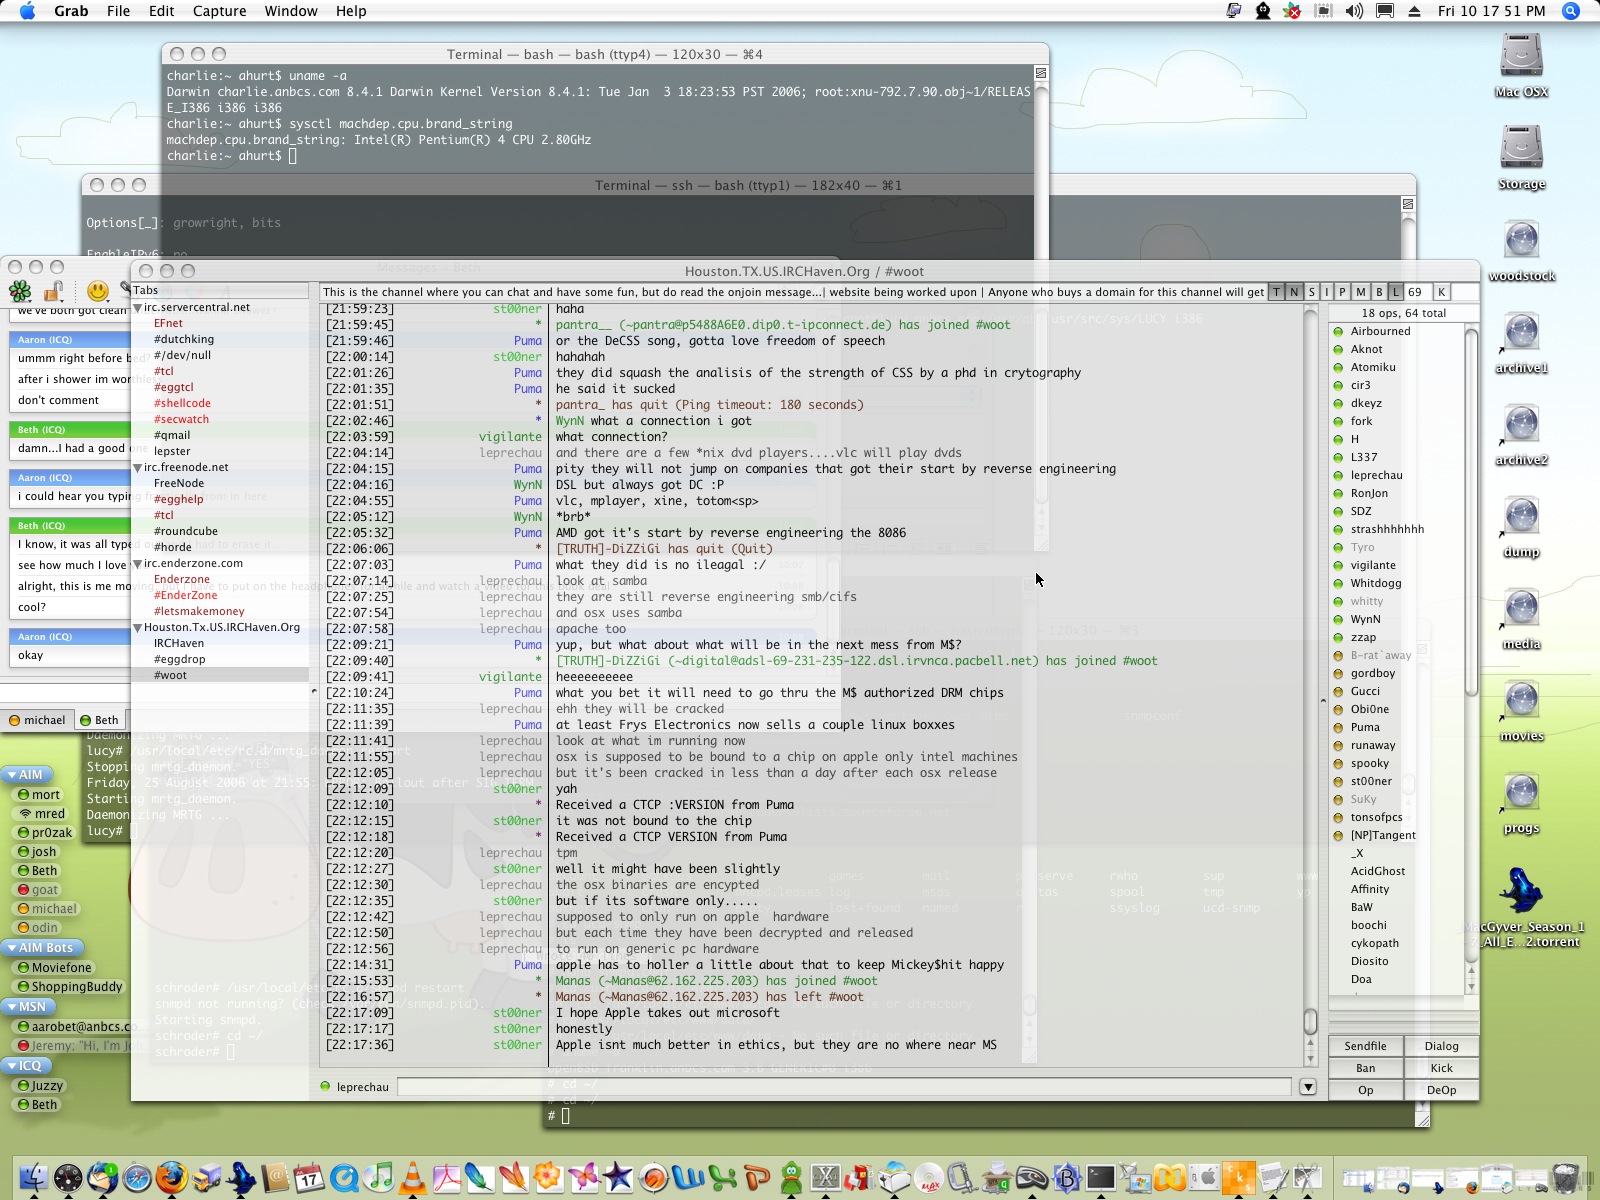Open the Window menu
Screen dimensions: 1600x1200
[x=291, y=11]
